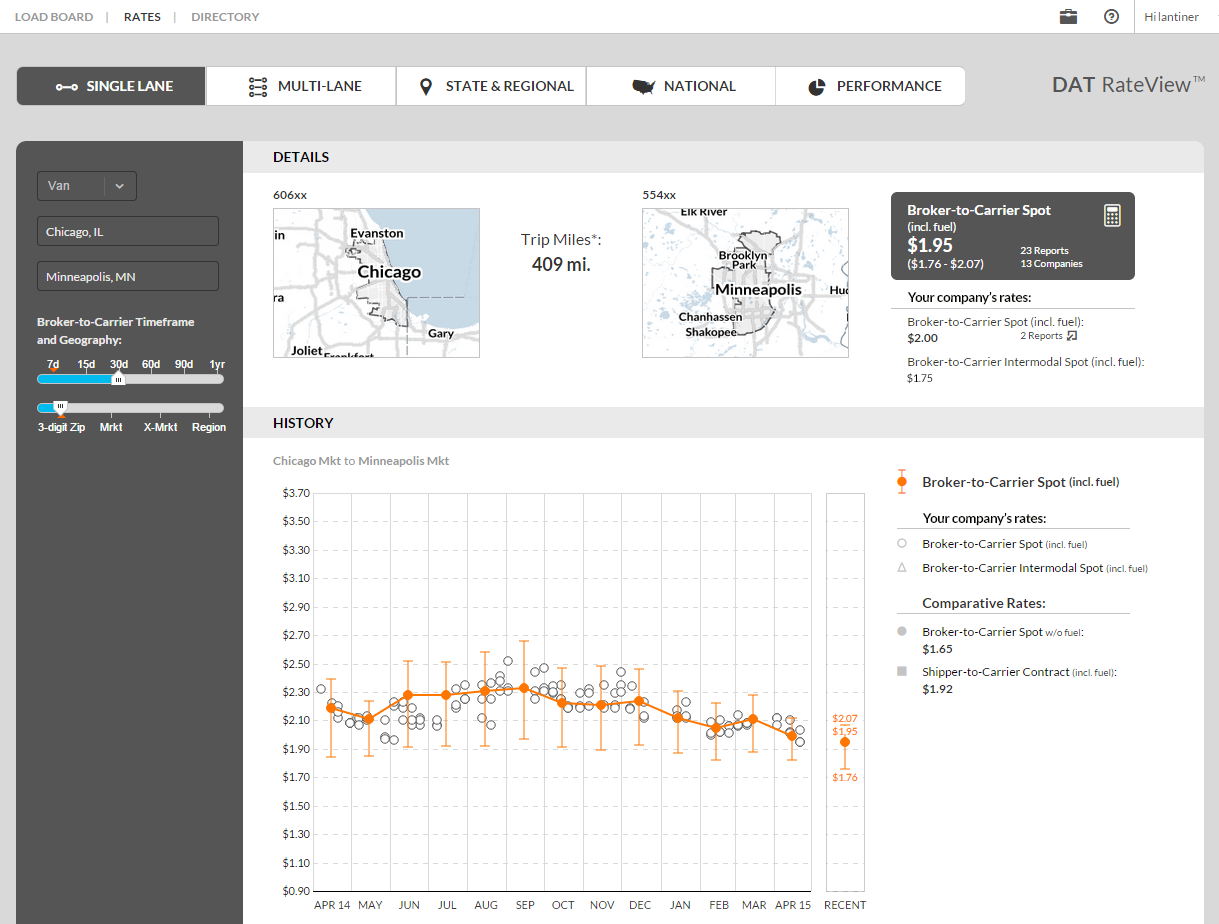
Task: Set timeframe slider to 90d
Action: (x=184, y=364)
